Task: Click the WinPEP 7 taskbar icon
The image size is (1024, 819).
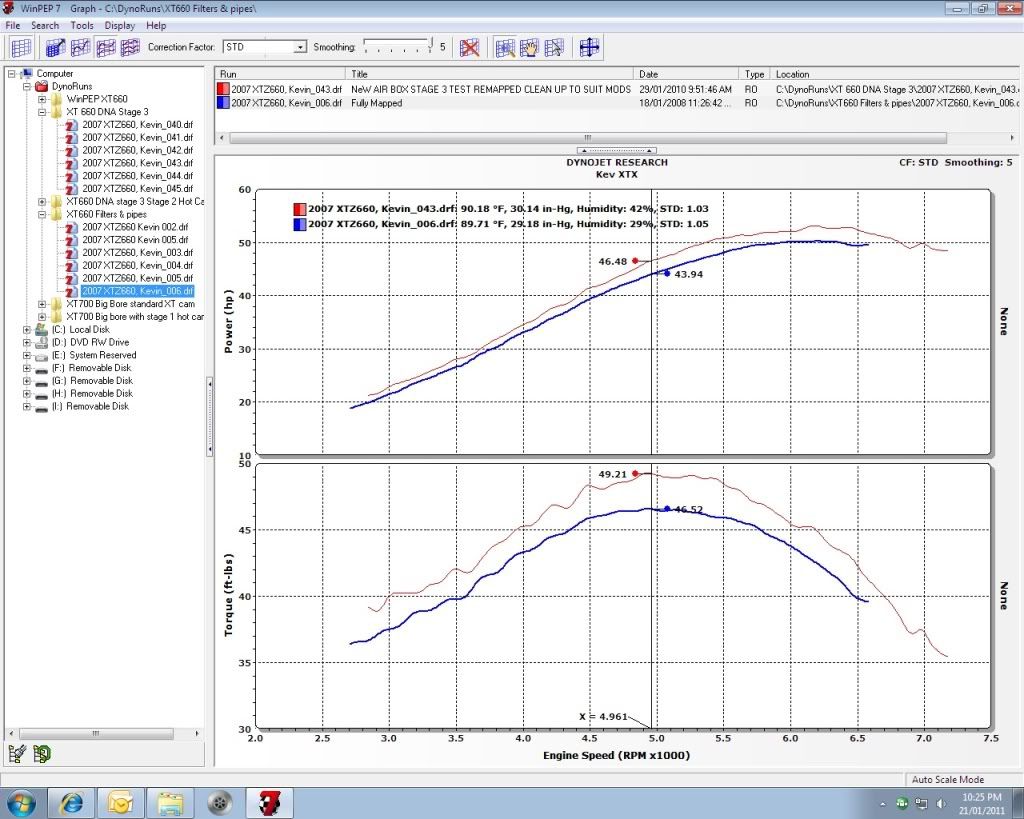Action: (x=269, y=803)
